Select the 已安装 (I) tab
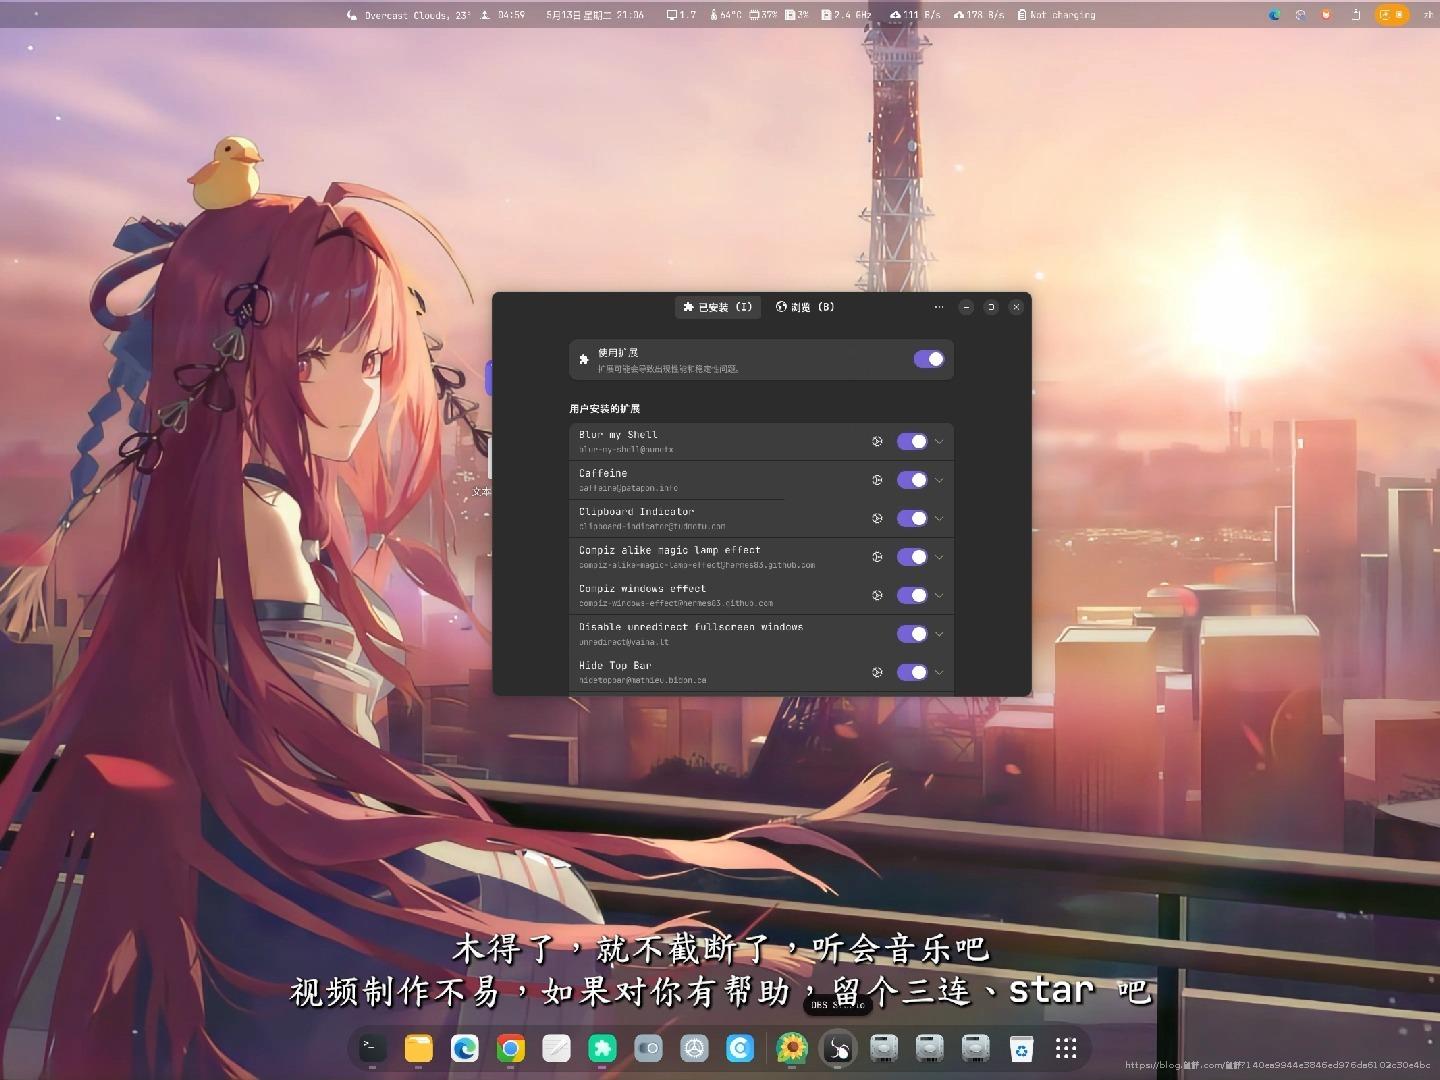The width and height of the screenshot is (1440, 1080). point(717,307)
